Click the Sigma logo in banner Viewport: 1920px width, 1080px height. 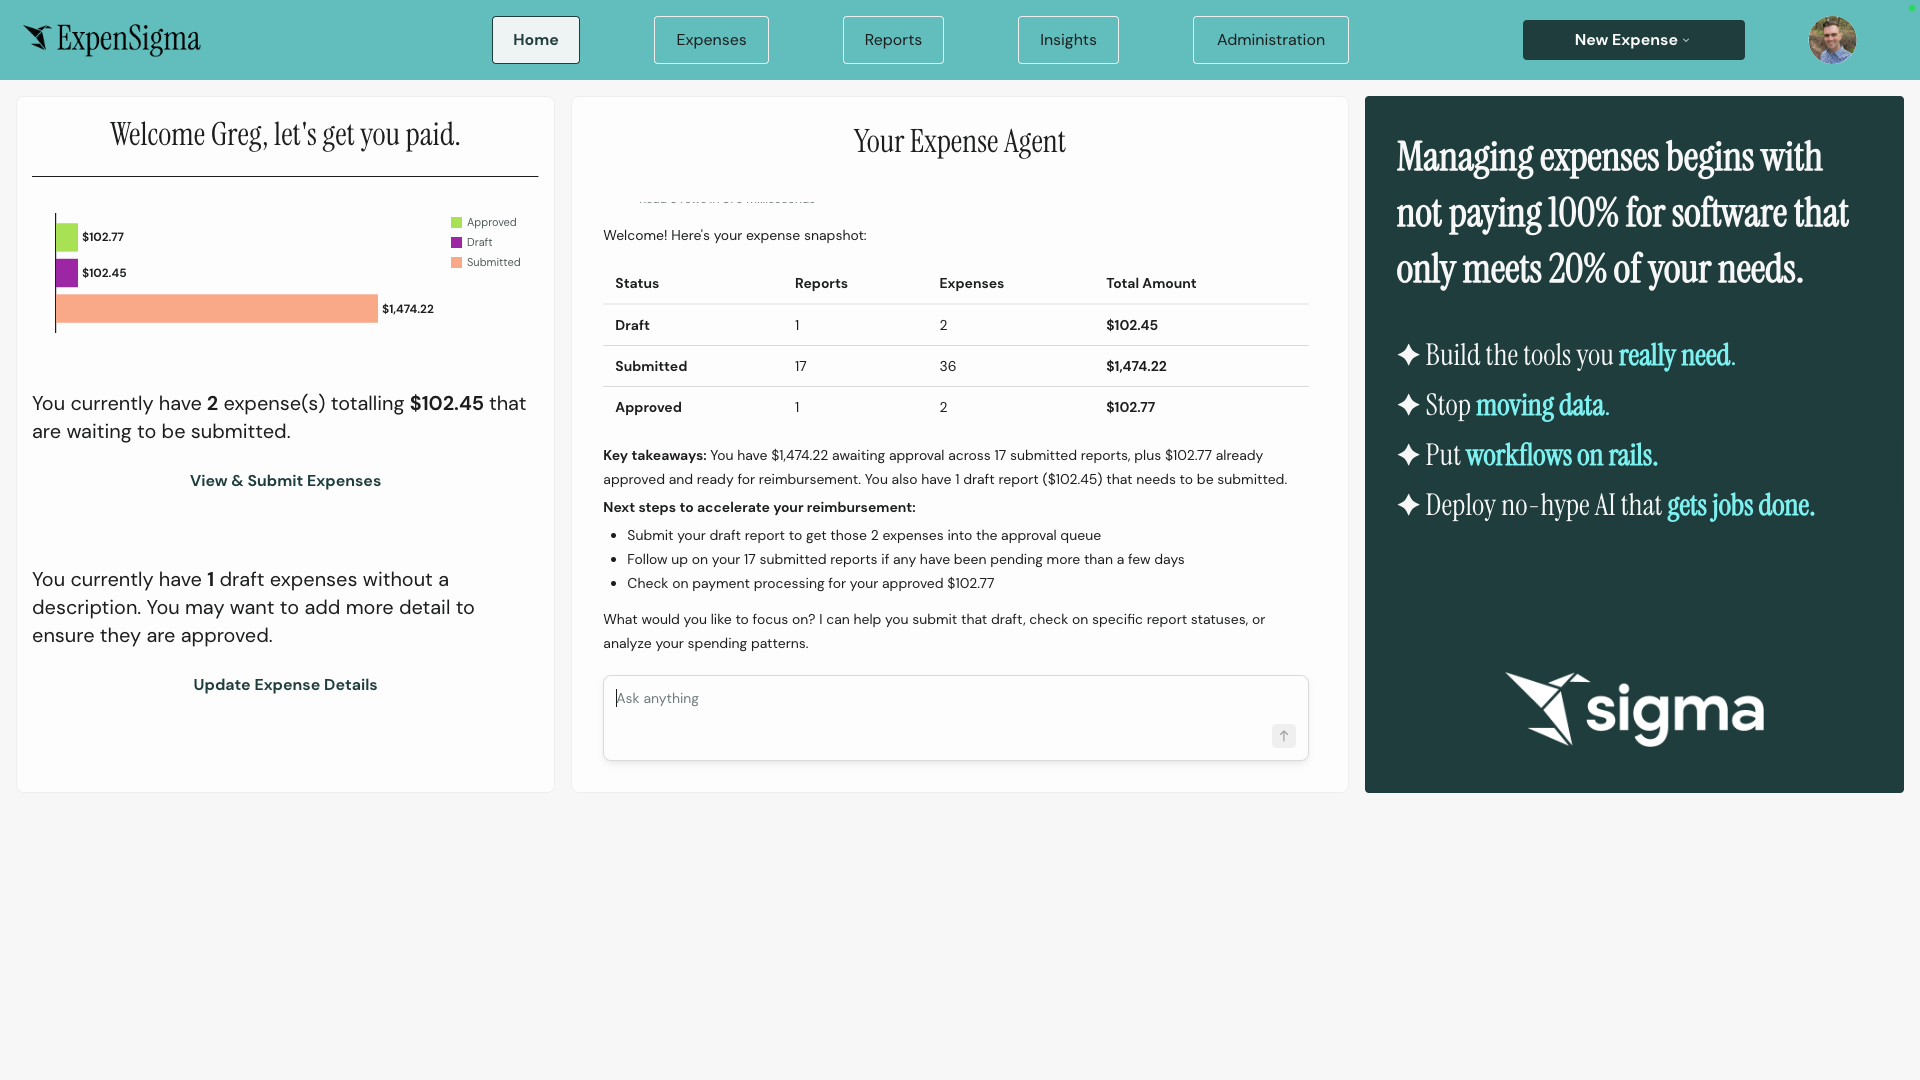[x=1634, y=710]
